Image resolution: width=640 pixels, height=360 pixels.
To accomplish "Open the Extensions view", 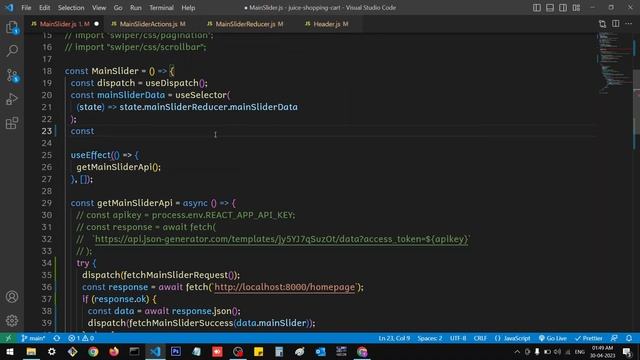I will click(12, 123).
